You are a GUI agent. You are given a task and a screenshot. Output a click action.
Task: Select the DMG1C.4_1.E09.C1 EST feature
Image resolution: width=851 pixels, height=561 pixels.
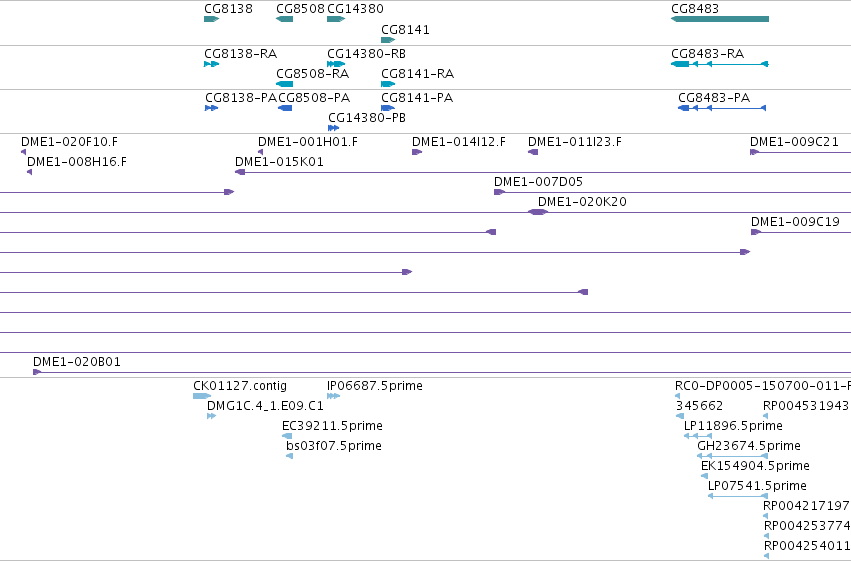[212, 416]
